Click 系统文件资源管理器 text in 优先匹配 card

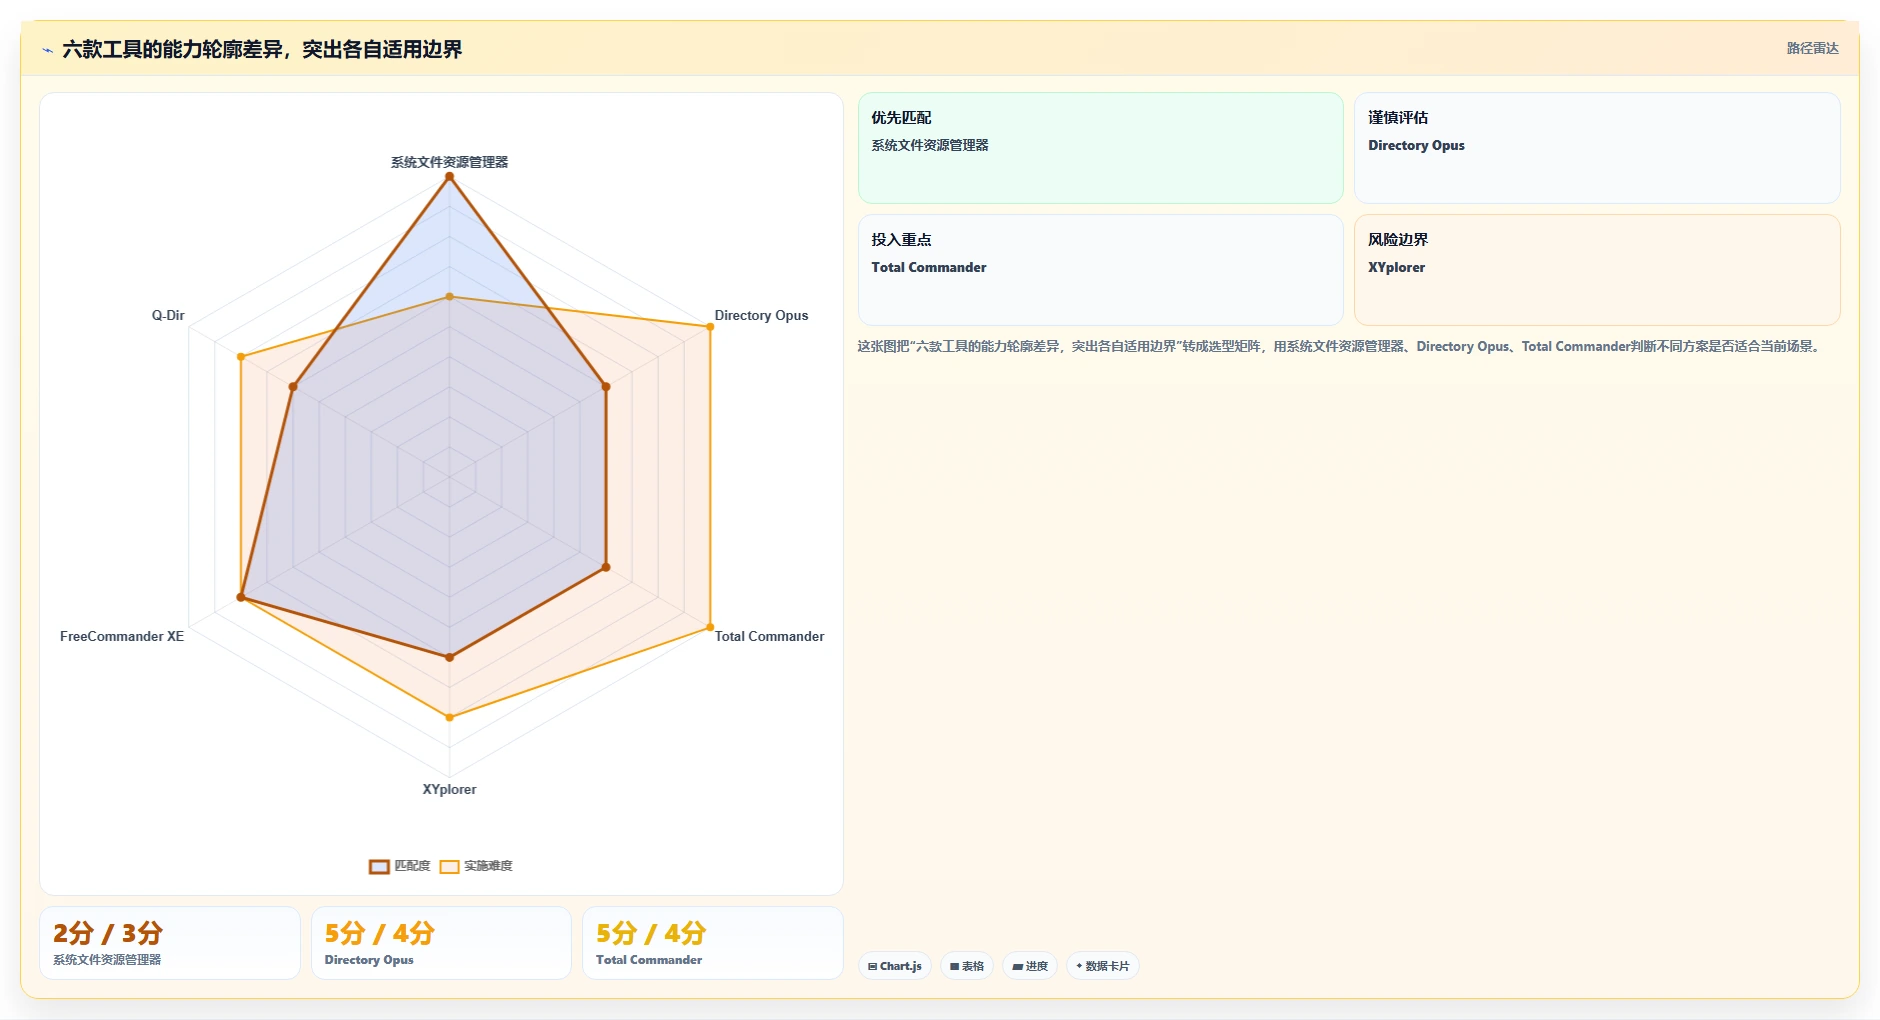930,145
